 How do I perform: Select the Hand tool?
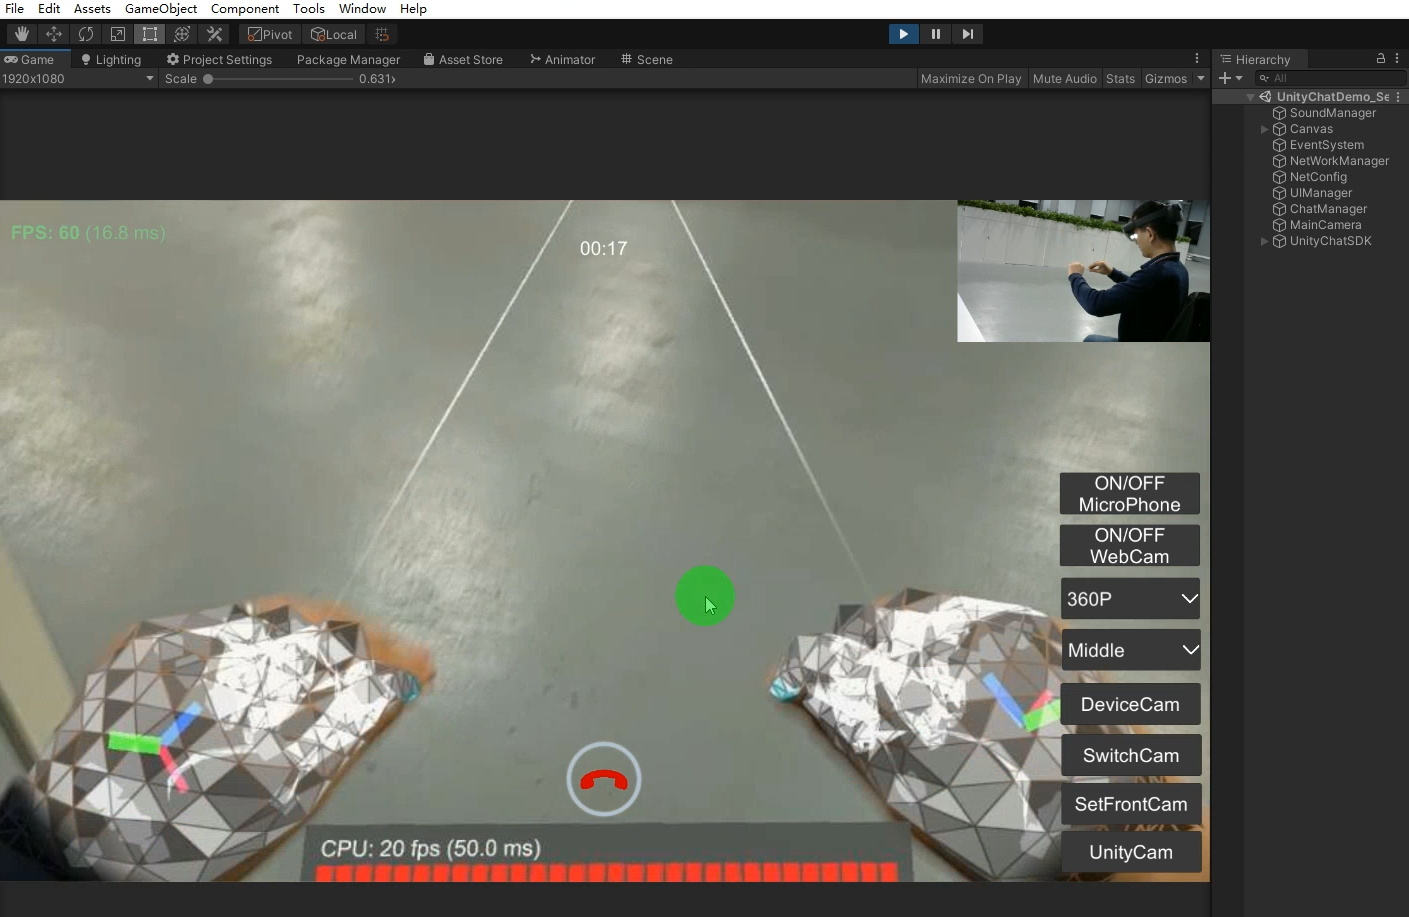22,34
